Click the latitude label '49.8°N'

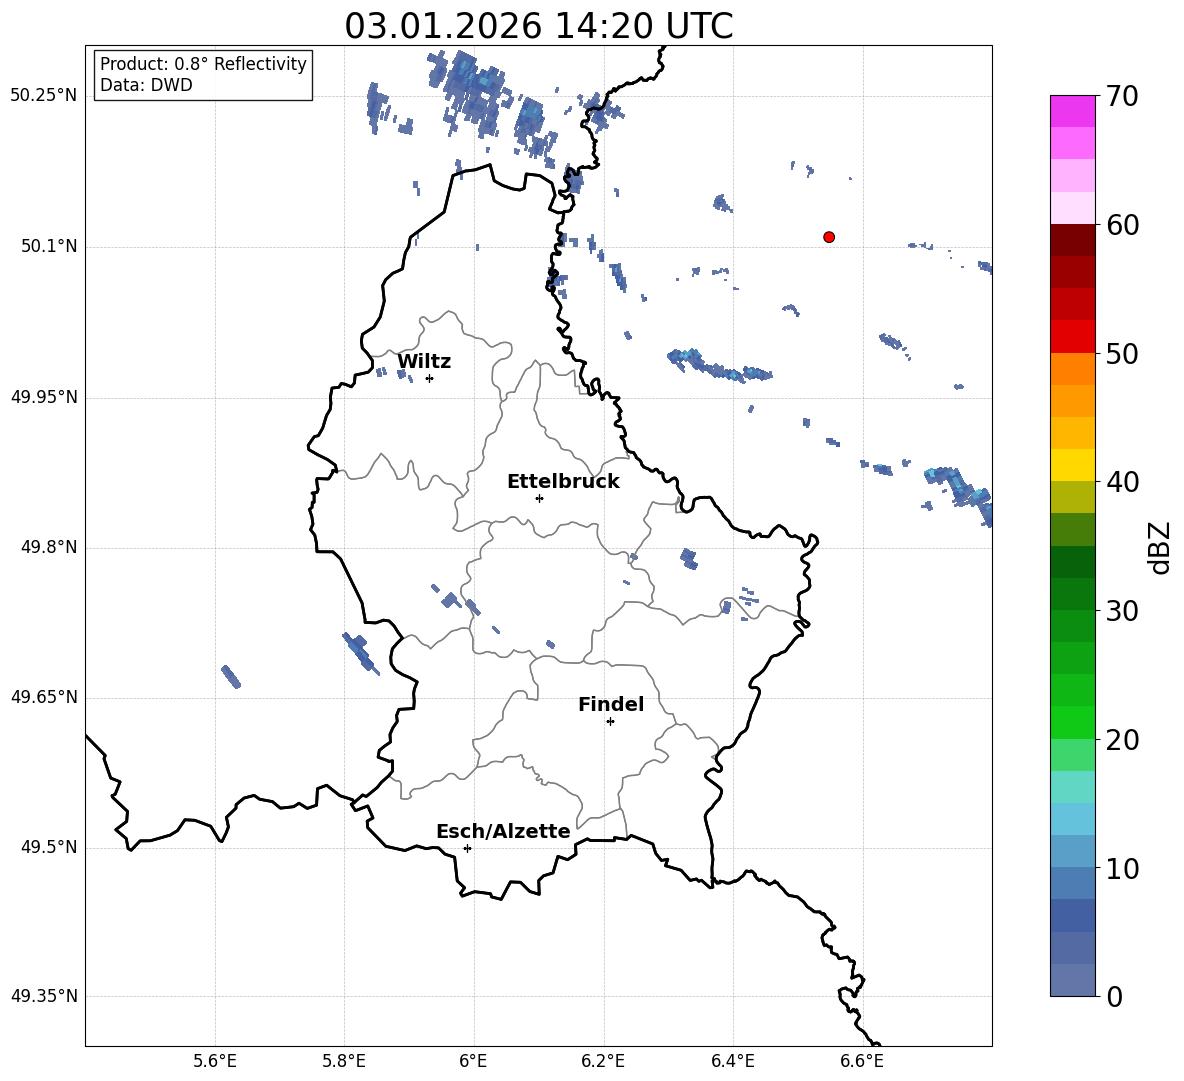pos(49,547)
